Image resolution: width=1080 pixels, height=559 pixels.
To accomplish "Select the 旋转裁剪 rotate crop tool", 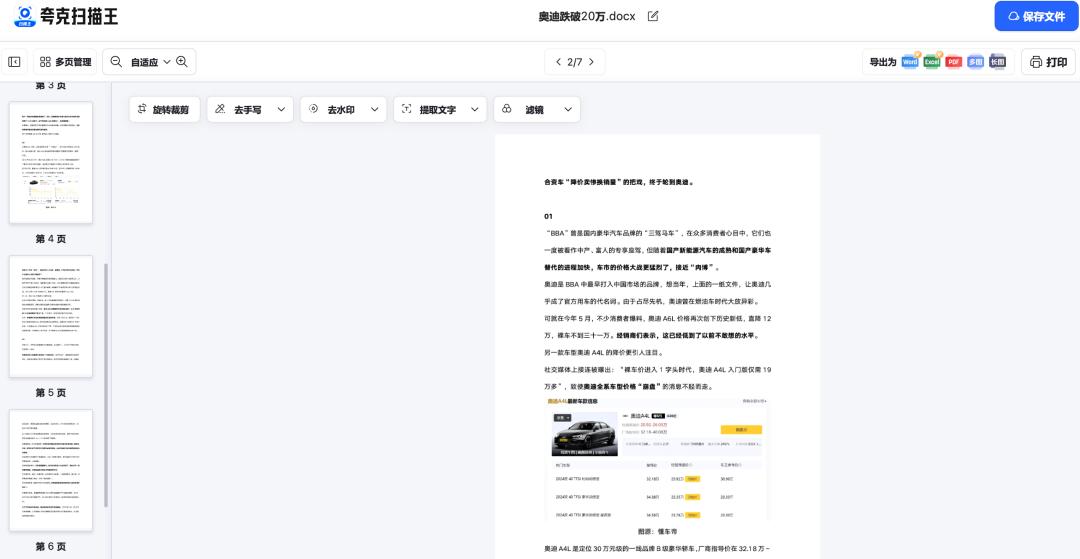I will 165,109.
